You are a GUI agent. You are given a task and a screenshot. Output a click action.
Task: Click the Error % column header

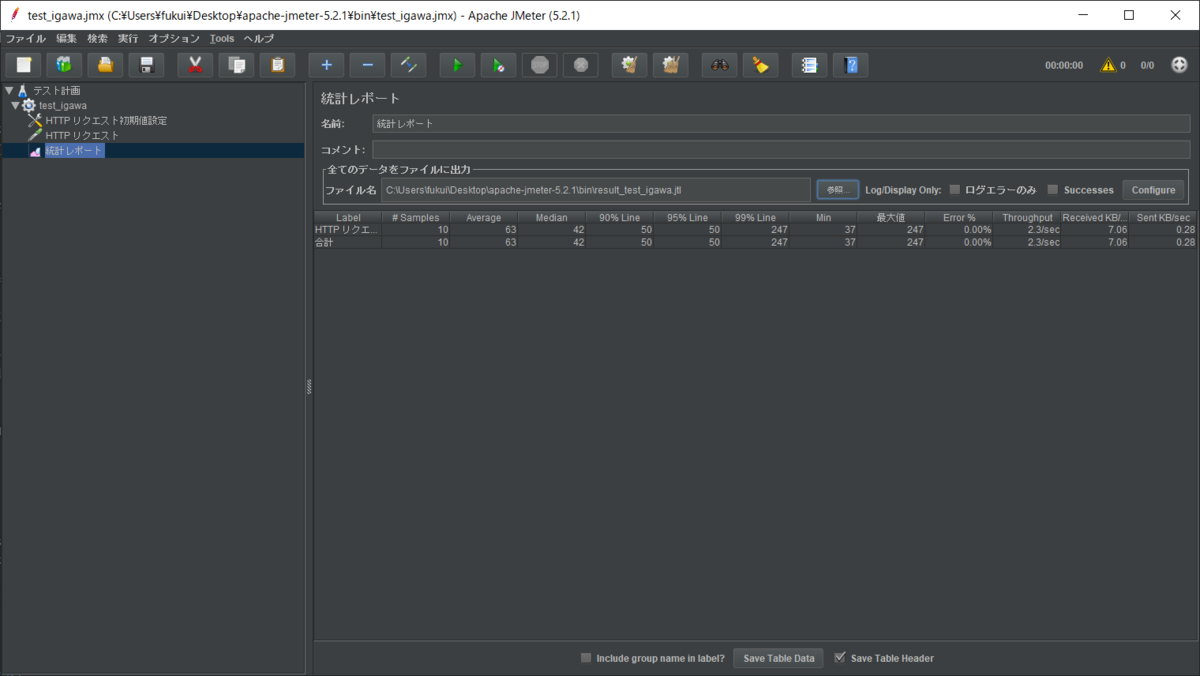pos(959,217)
